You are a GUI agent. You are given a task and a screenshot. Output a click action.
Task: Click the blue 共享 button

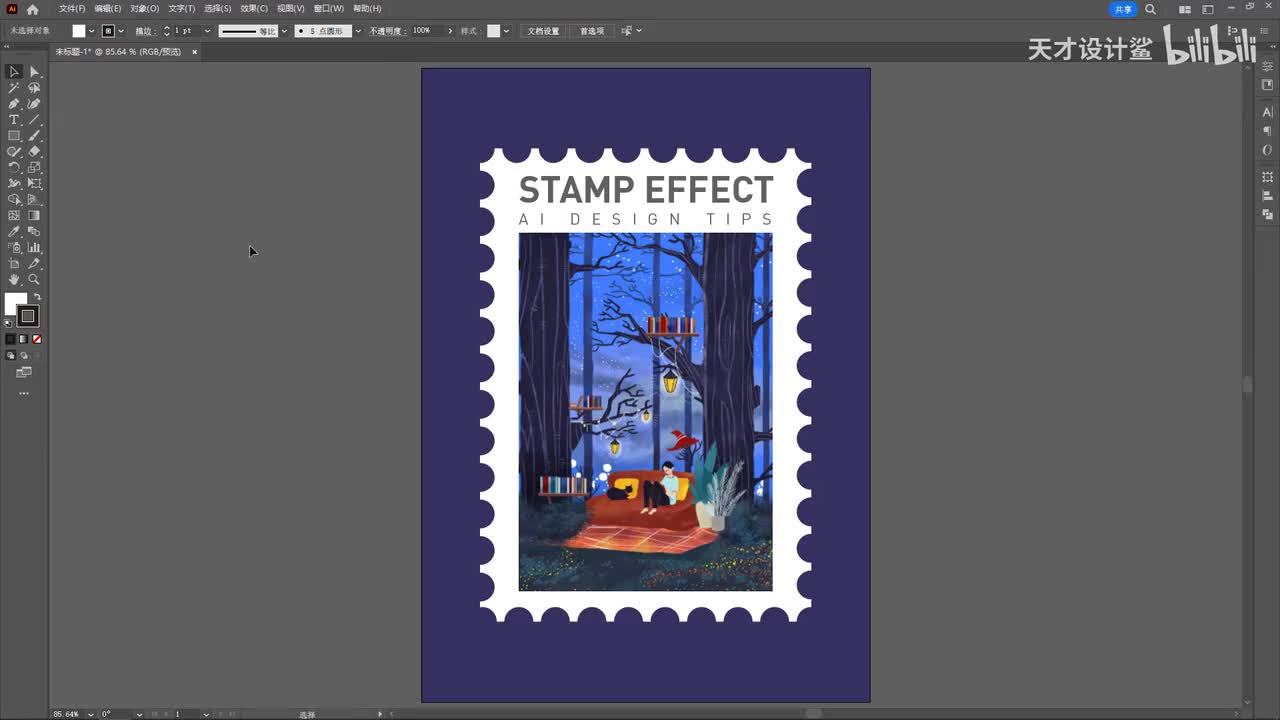1124,9
